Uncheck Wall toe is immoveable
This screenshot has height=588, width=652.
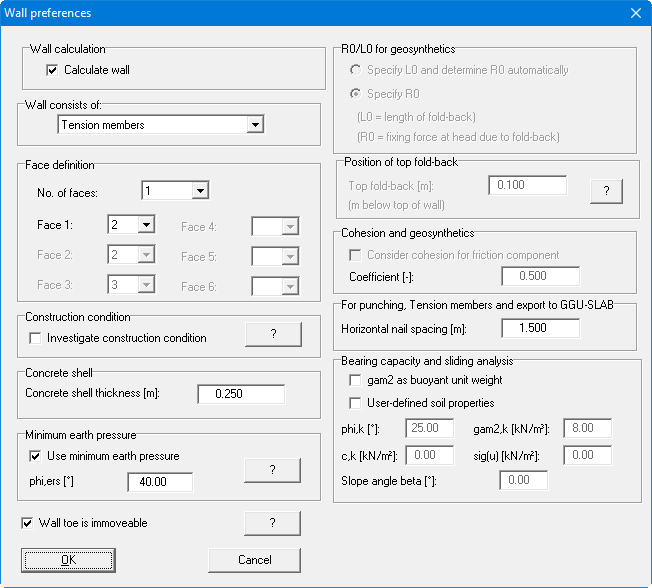click(28, 522)
